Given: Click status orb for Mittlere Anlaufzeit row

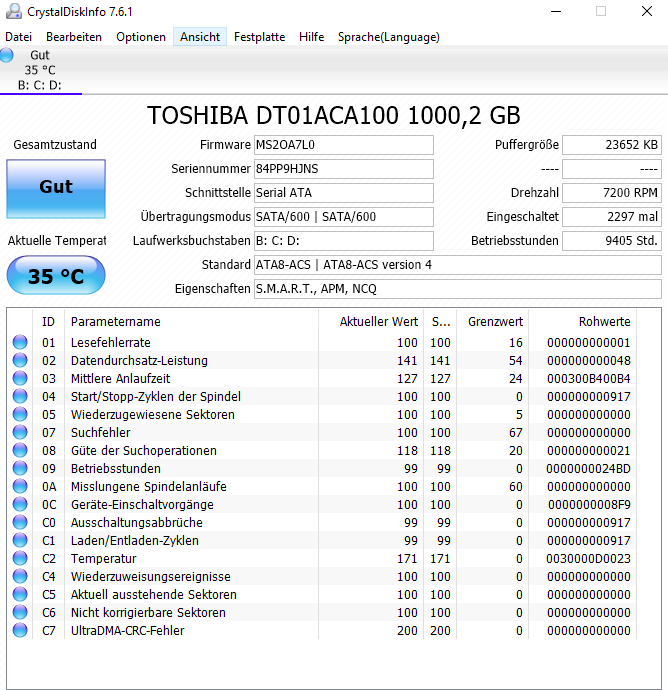Looking at the screenshot, I should point(20,378).
